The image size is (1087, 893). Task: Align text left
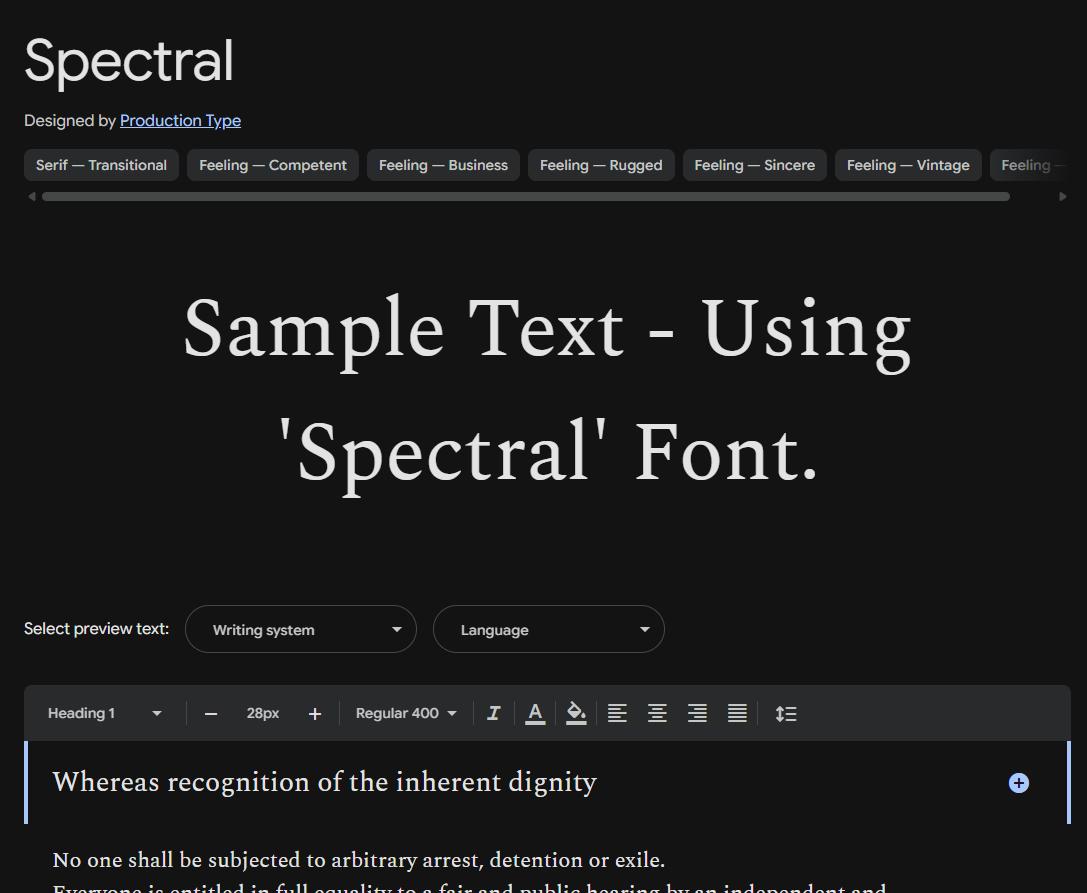[x=617, y=713]
